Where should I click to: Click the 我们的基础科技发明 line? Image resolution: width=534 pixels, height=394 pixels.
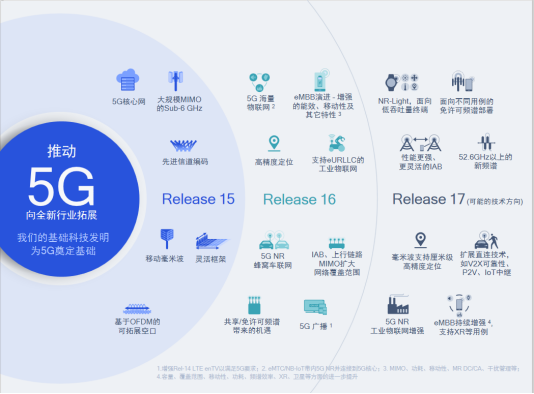(x=63, y=238)
